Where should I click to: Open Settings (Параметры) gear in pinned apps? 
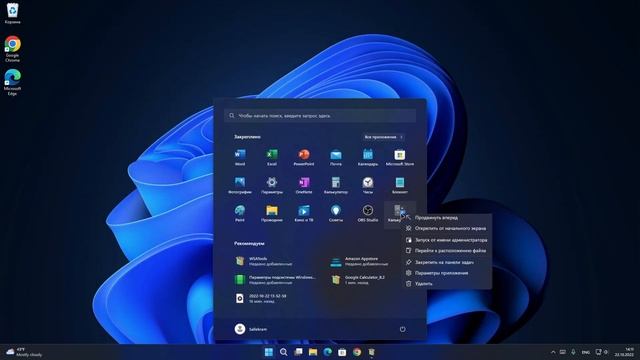click(272, 185)
